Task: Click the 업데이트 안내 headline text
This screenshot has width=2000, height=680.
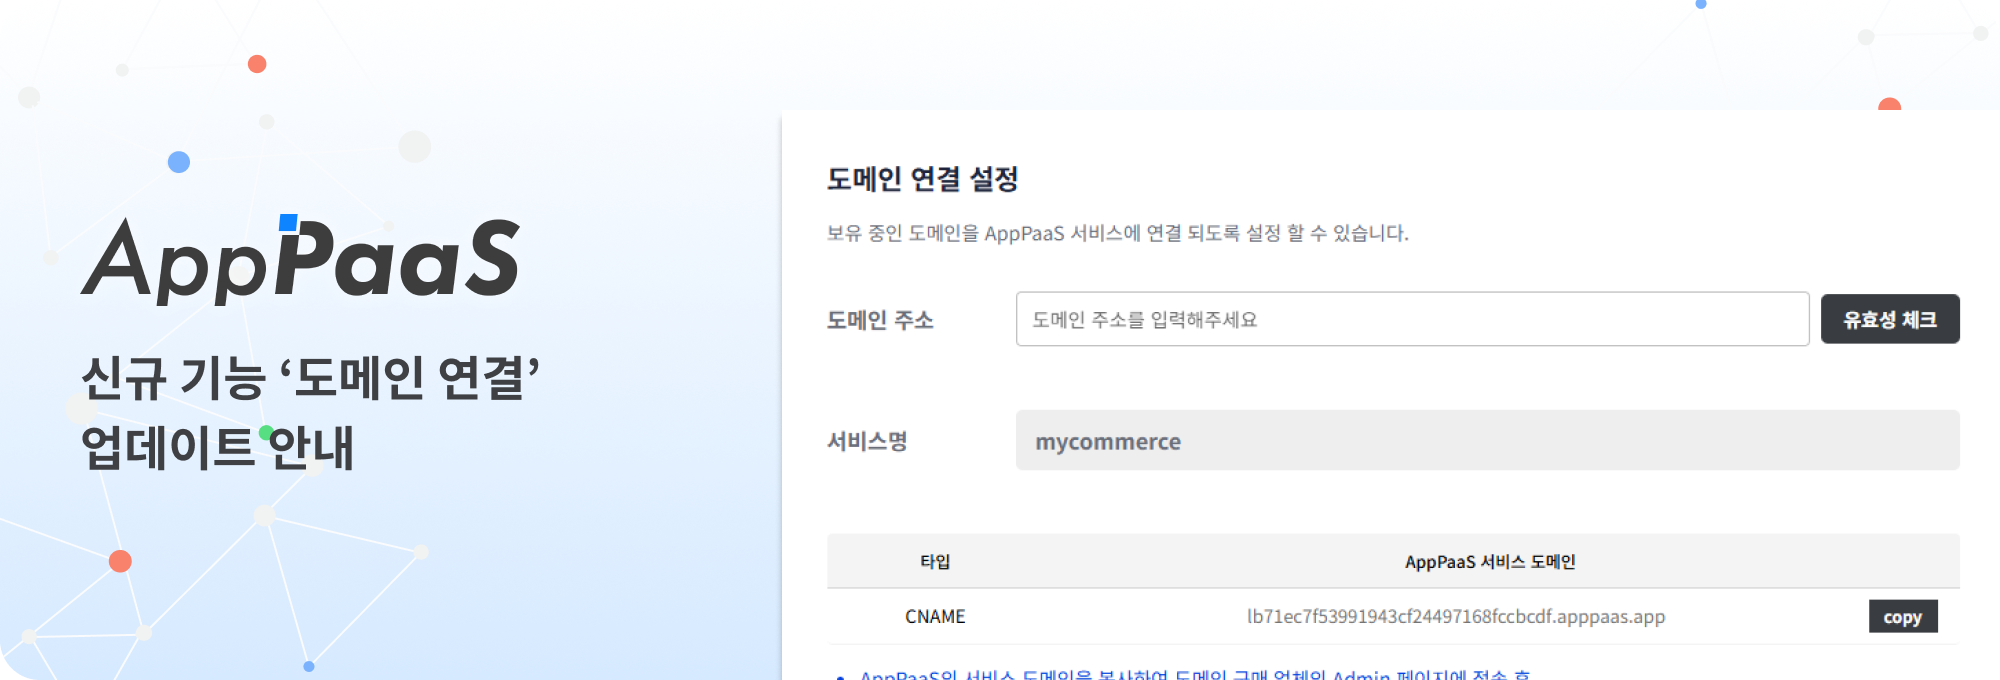Action: pos(217,447)
